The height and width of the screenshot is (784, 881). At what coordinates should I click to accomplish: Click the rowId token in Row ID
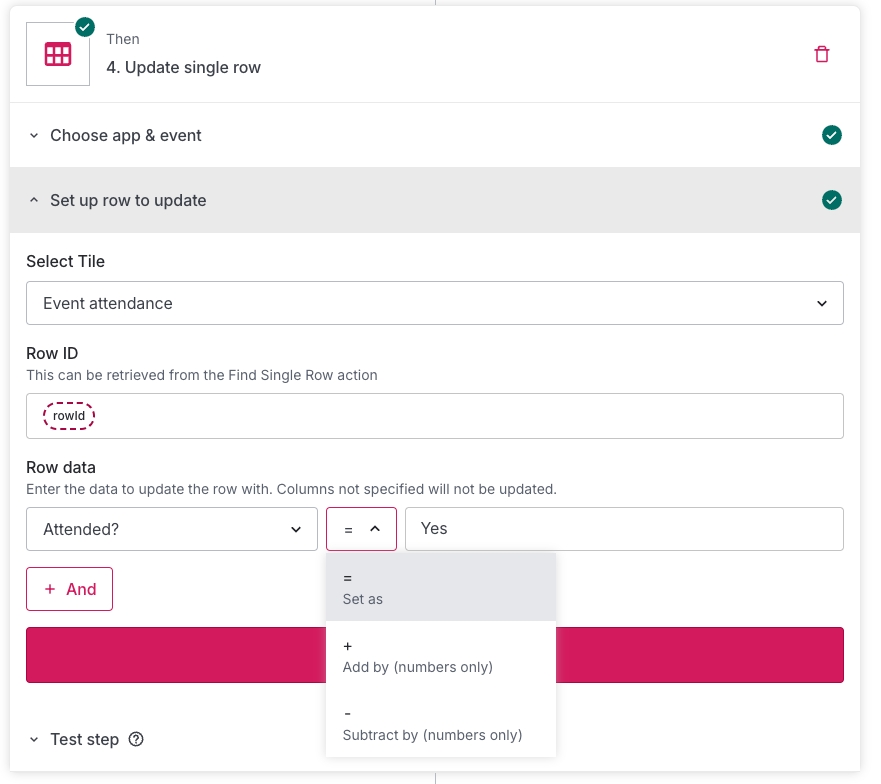pos(69,416)
